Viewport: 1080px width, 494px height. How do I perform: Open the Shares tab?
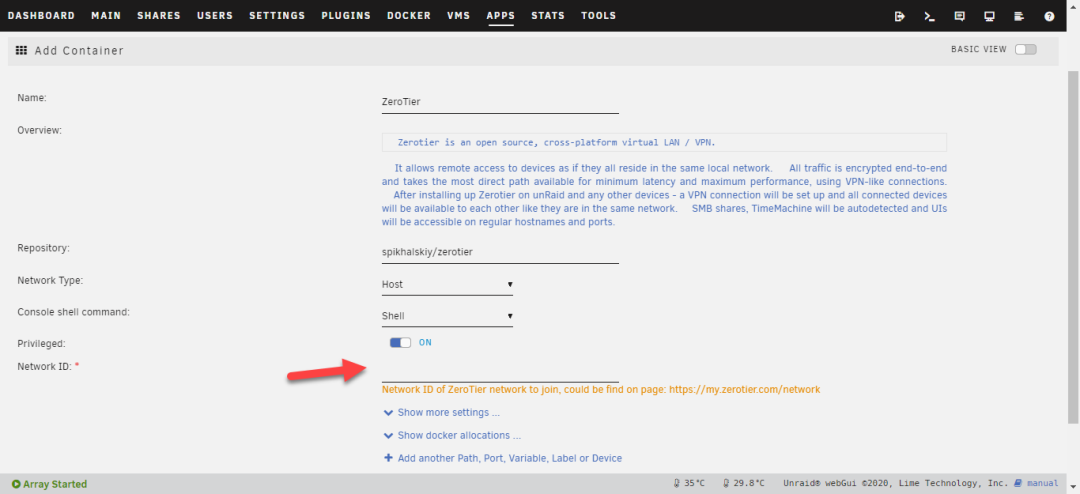click(159, 16)
